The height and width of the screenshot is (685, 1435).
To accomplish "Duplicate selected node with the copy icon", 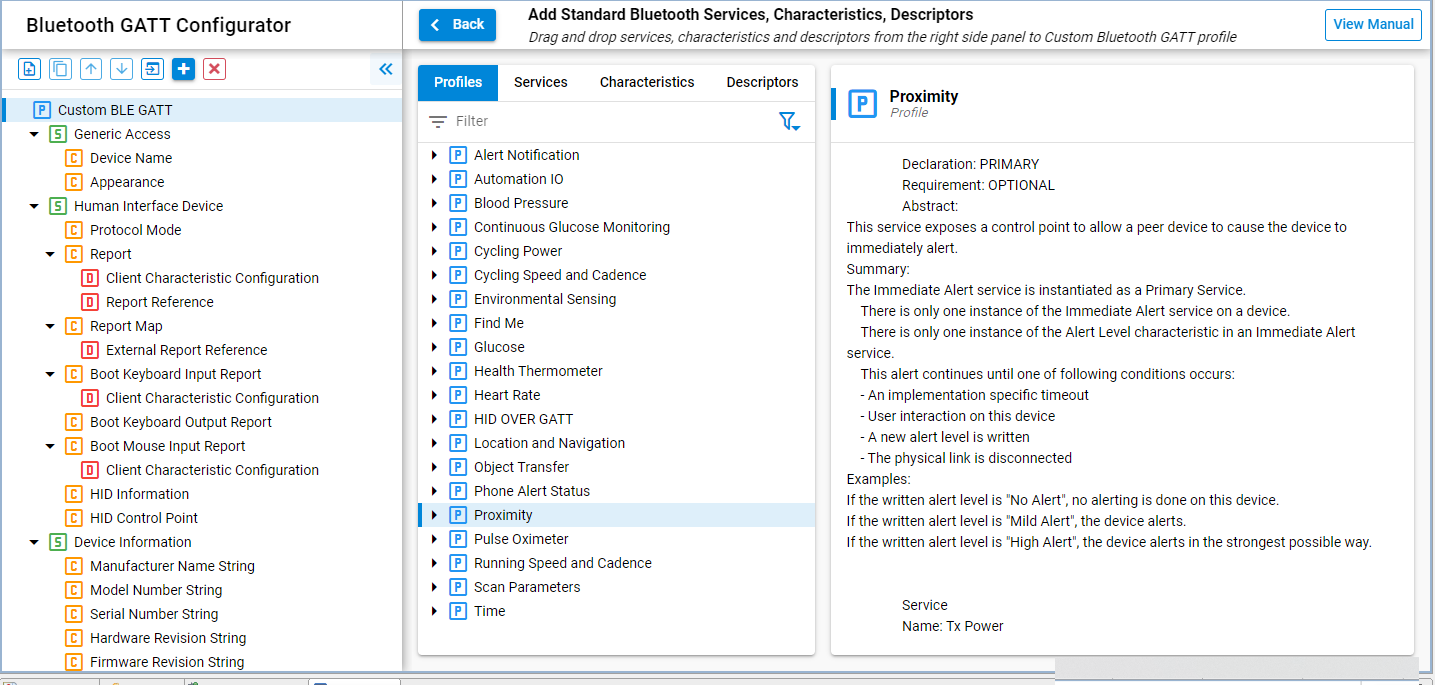I will coord(59,68).
